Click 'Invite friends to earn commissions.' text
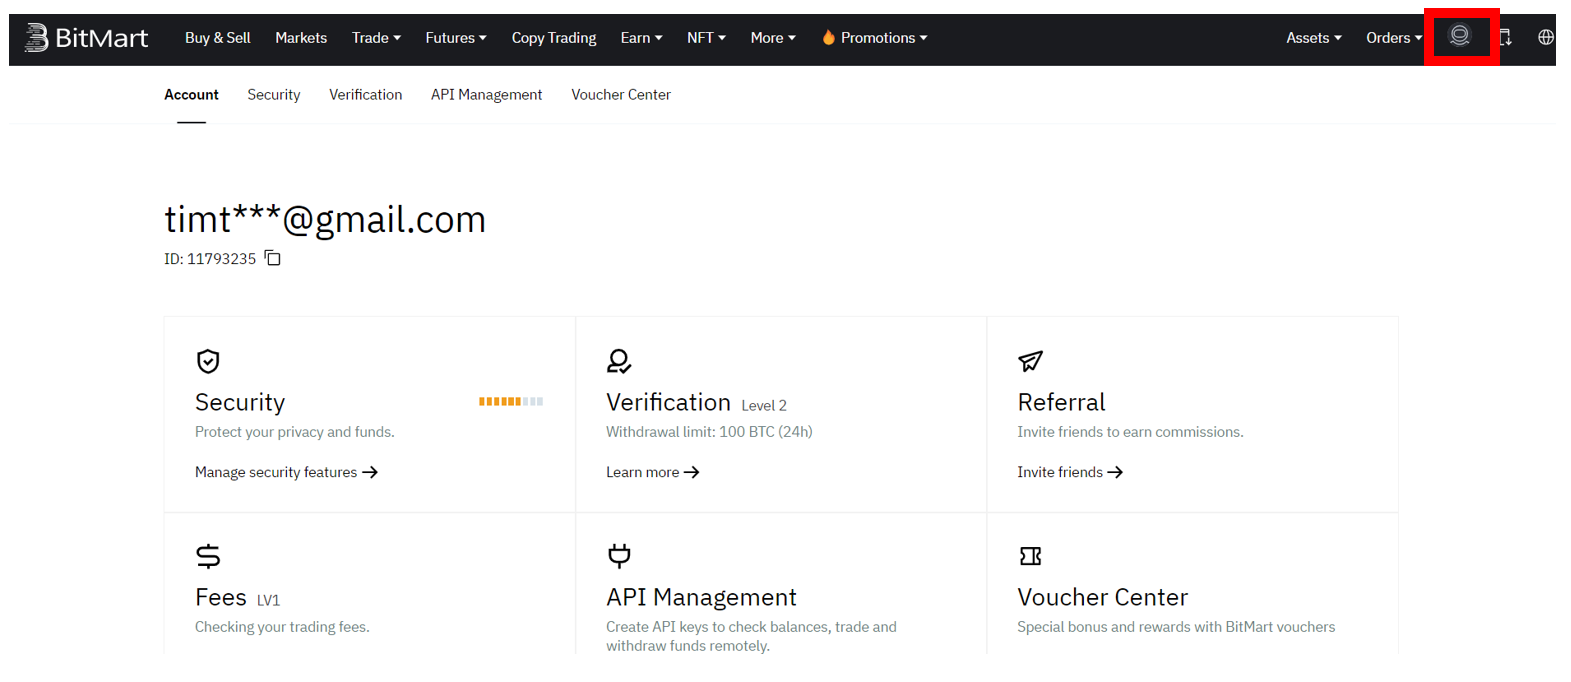Viewport: 1571px width, 682px height. point(1130,432)
